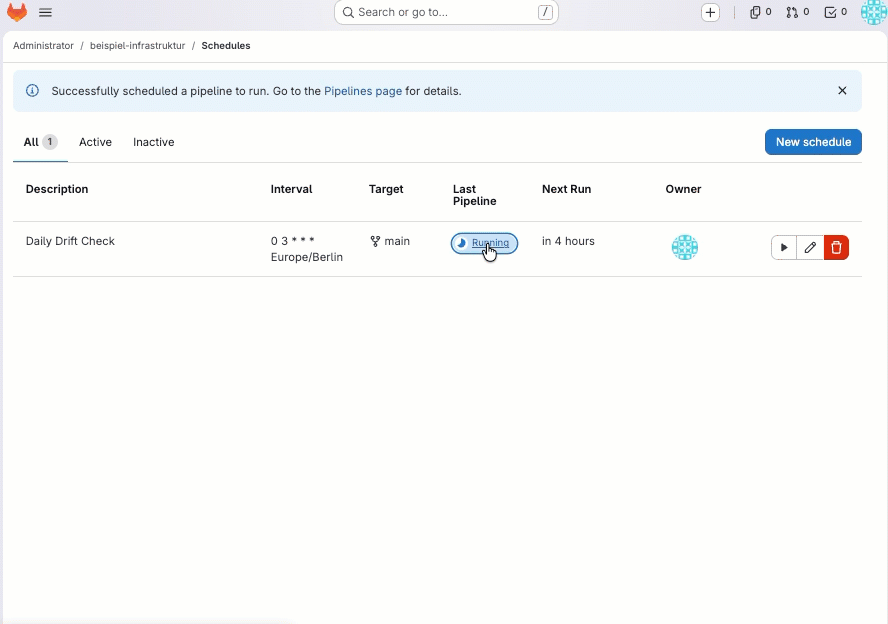The height and width of the screenshot is (624, 888).
Task: Click the Interval column header
Action: click(292, 189)
